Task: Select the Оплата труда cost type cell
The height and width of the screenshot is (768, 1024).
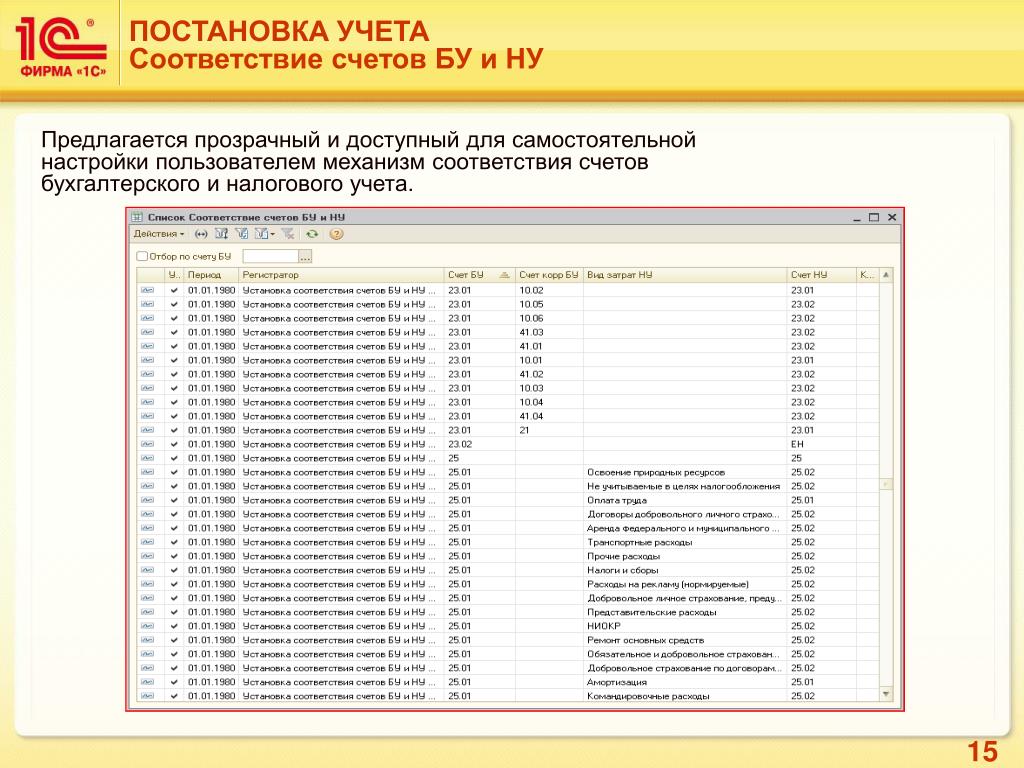Action: (x=684, y=500)
